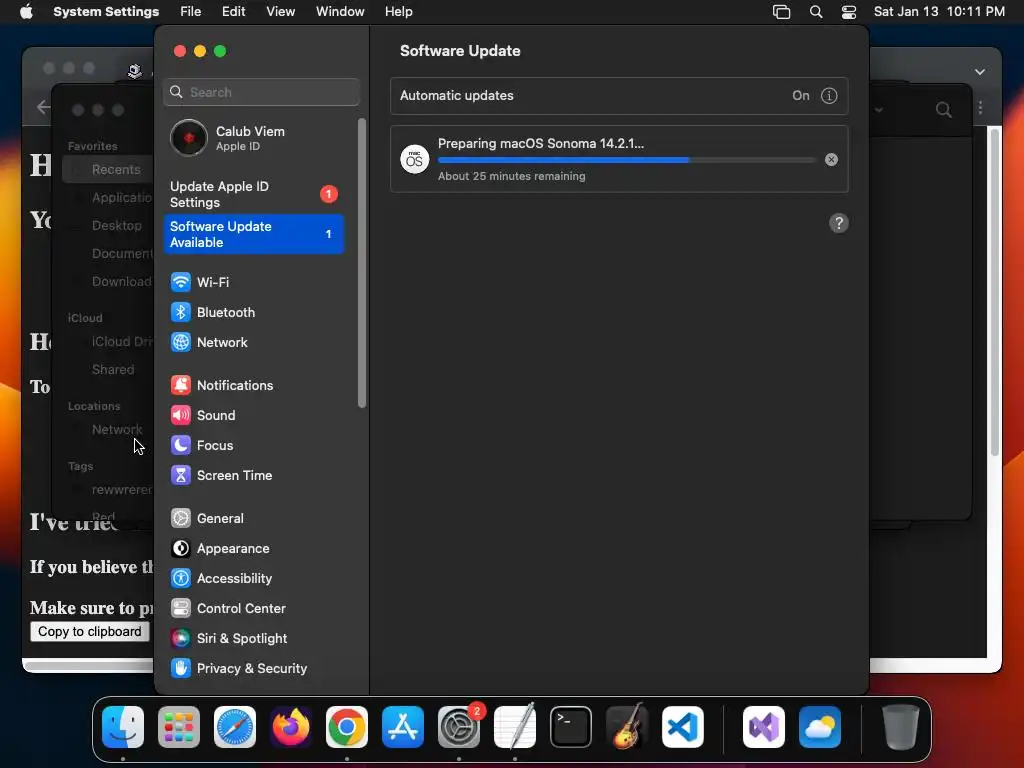The height and width of the screenshot is (768, 1024).
Task: Open Stage Manager menu bar icon
Action: (x=782, y=12)
